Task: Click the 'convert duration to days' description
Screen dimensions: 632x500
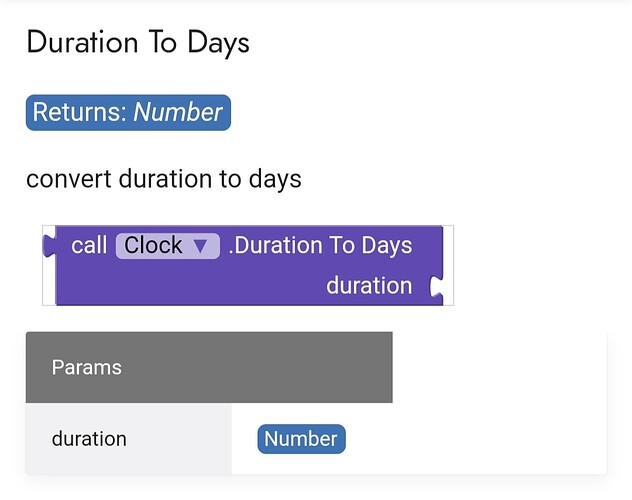Action: click(164, 179)
